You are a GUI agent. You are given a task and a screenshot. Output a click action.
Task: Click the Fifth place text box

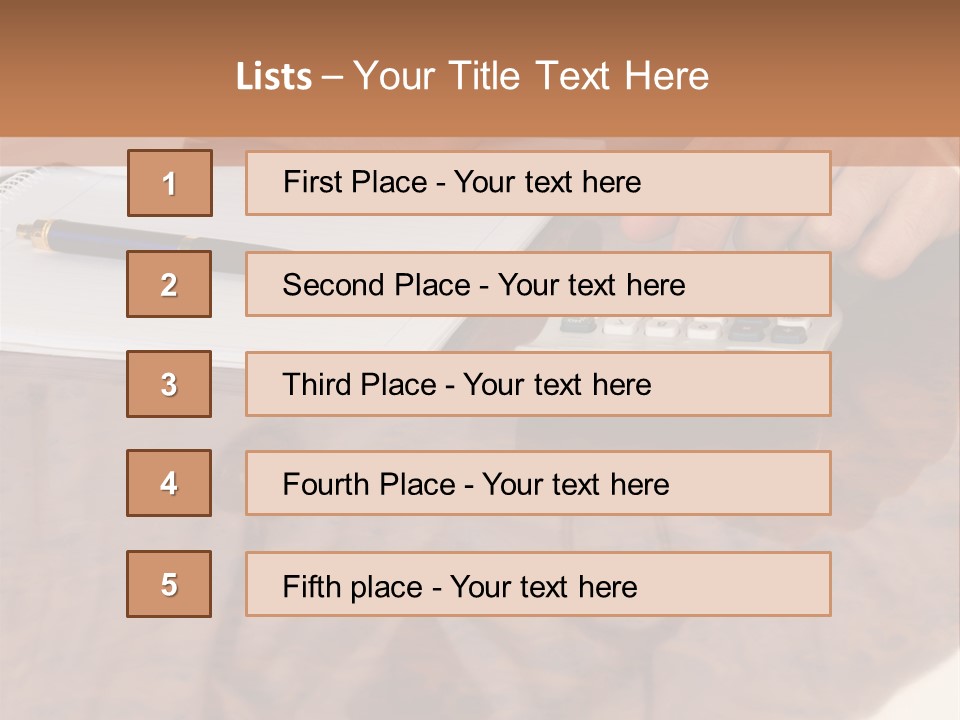point(538,584)
